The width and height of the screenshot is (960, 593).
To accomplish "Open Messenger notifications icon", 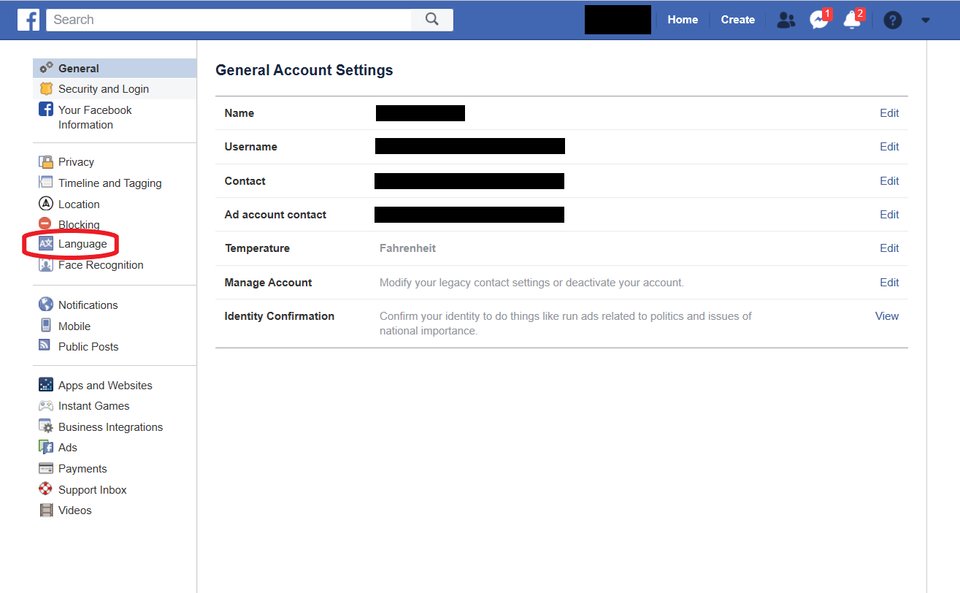I will pyautogui.click(x=819, y=20).
